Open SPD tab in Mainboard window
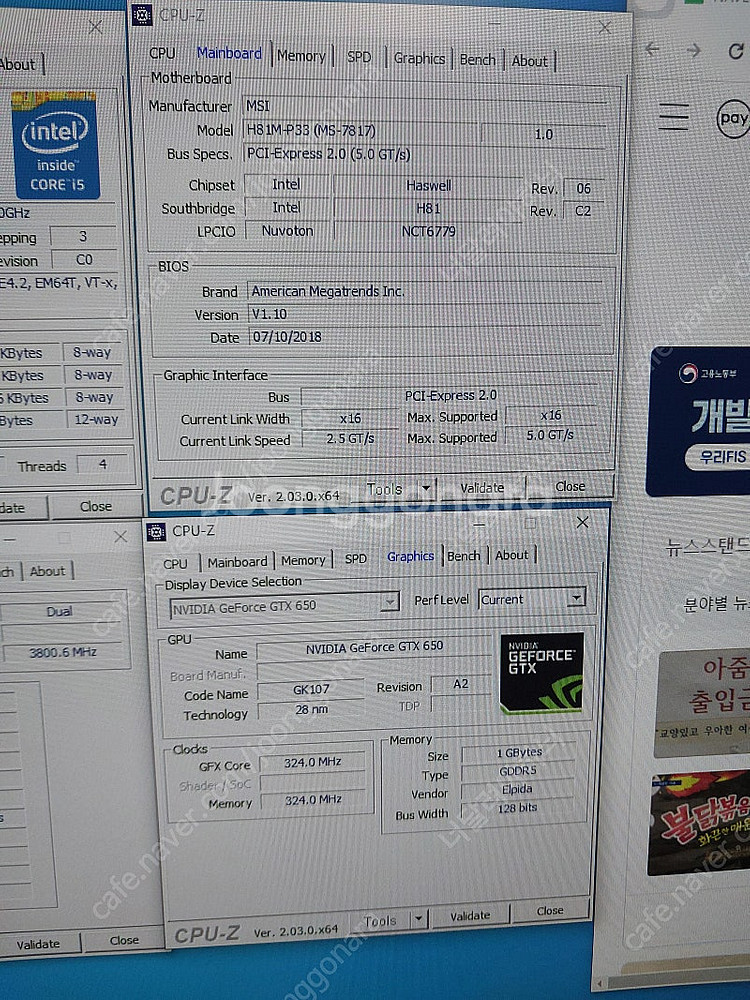 click(x=358, y=57)
